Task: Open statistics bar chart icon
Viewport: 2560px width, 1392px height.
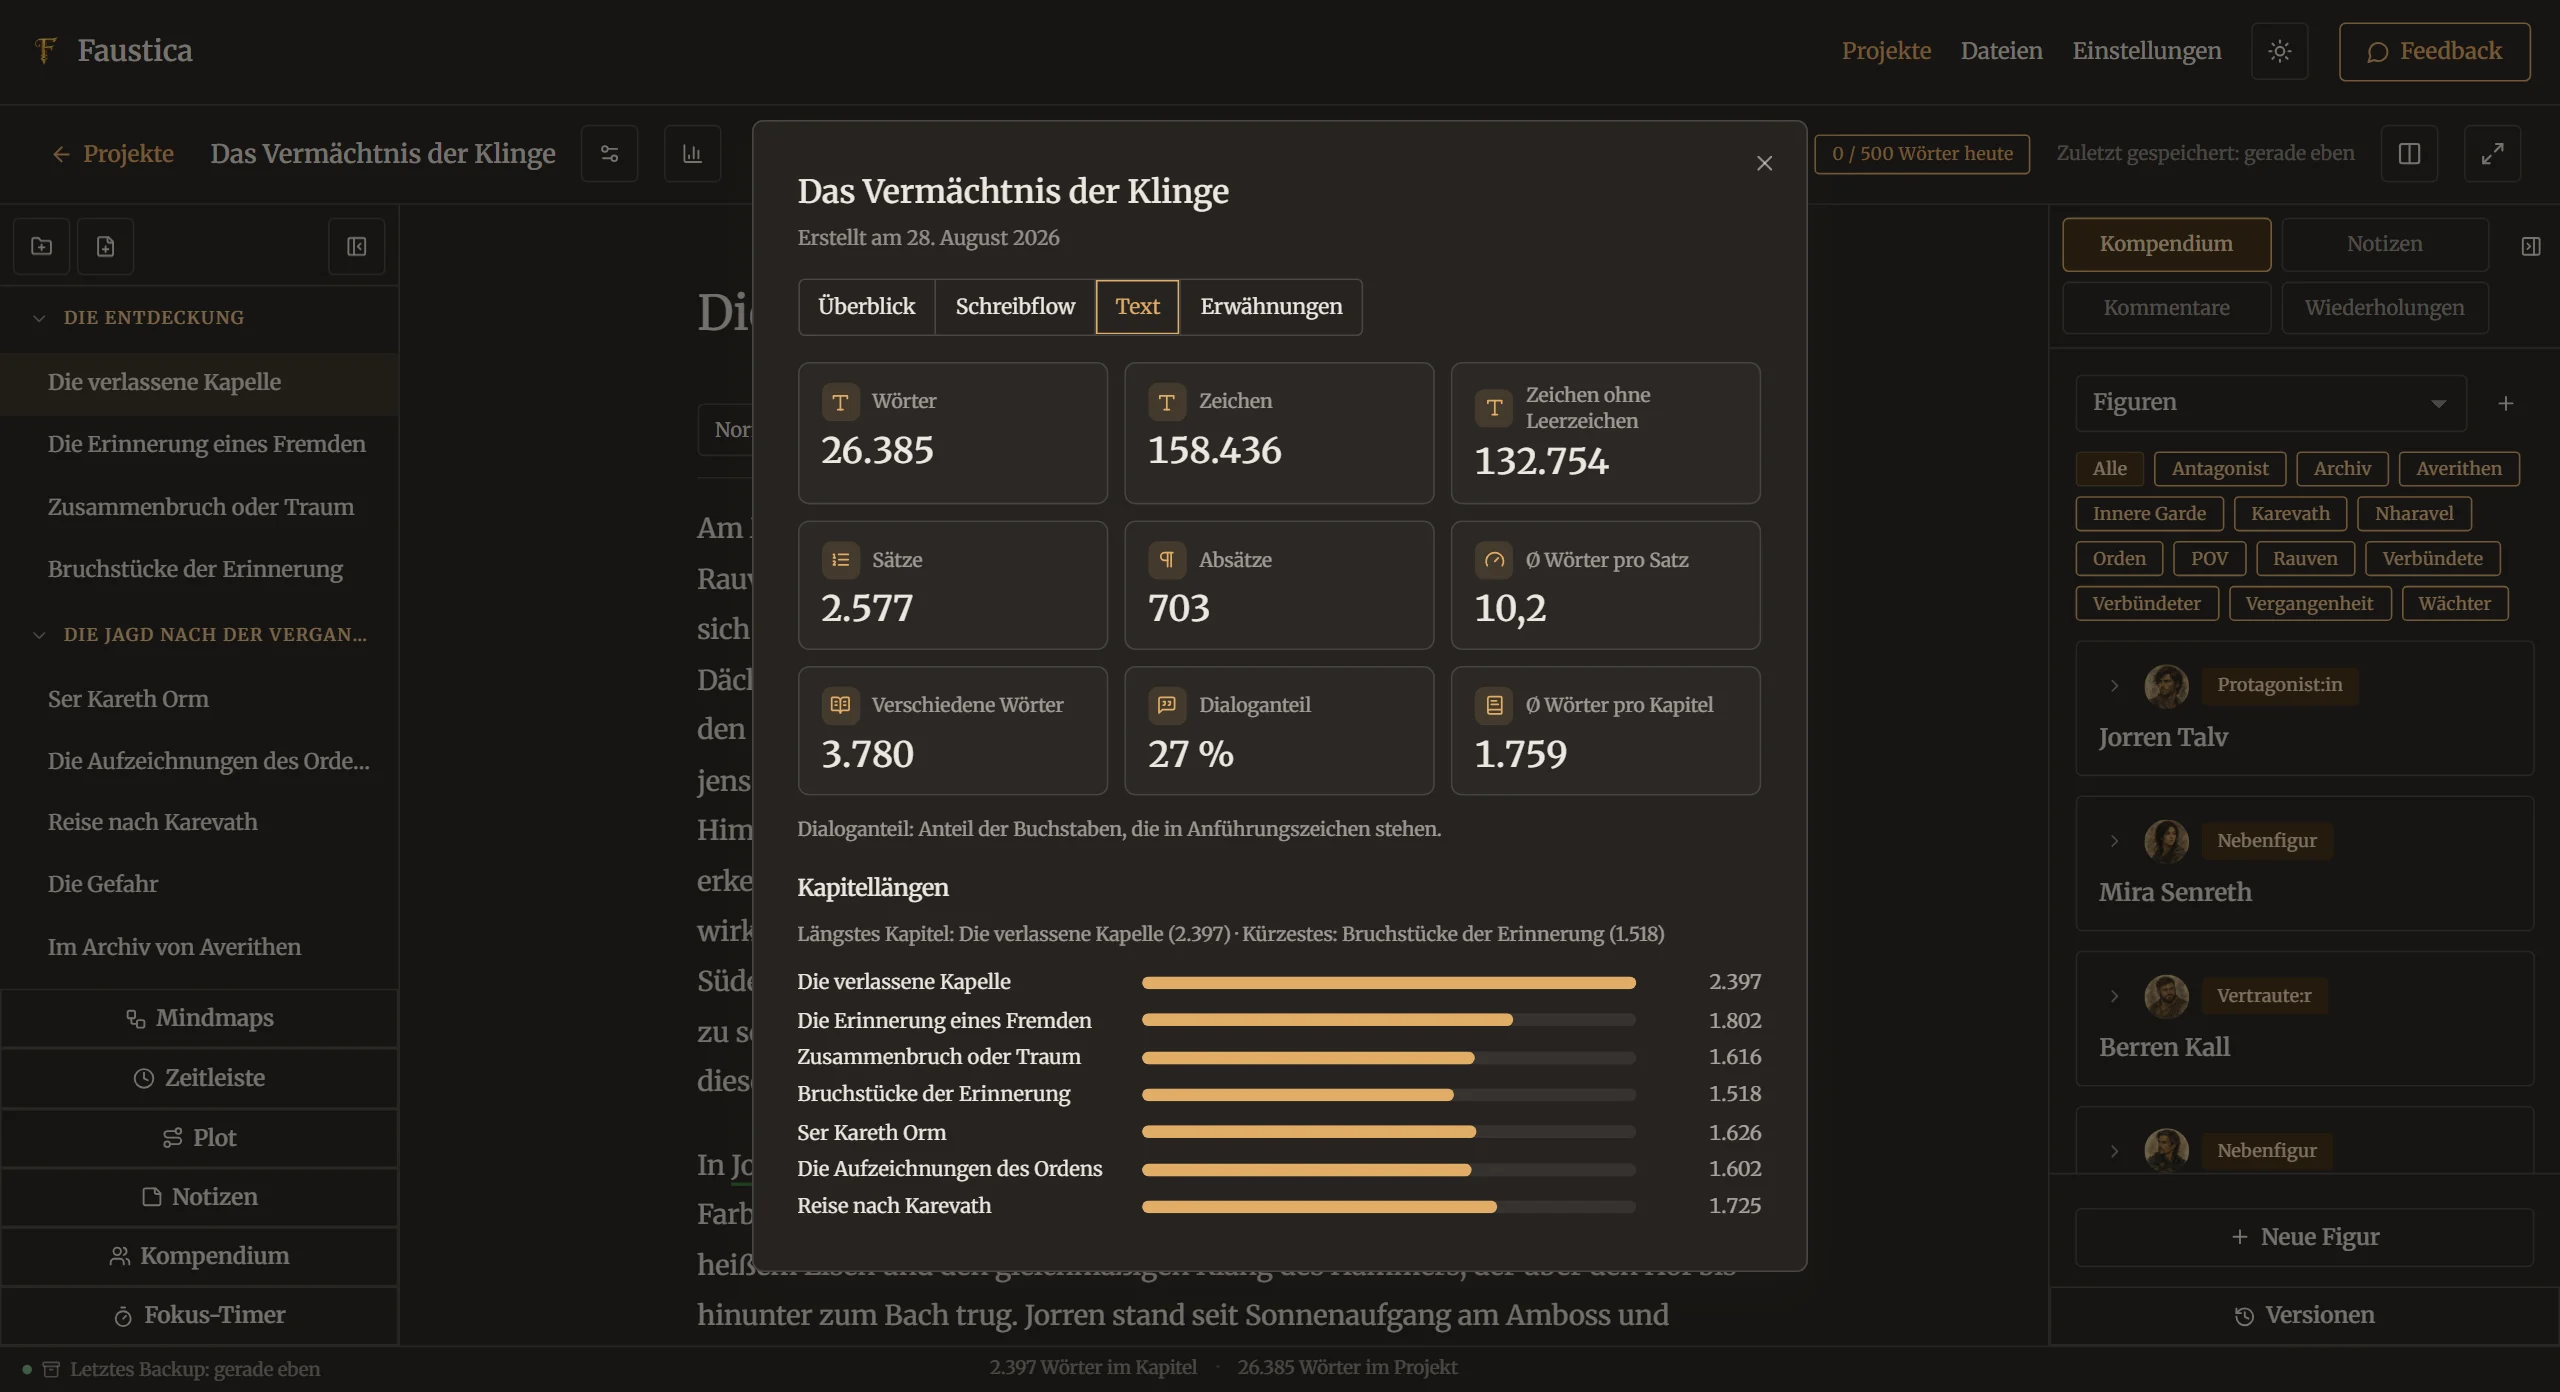Action: 692,154
